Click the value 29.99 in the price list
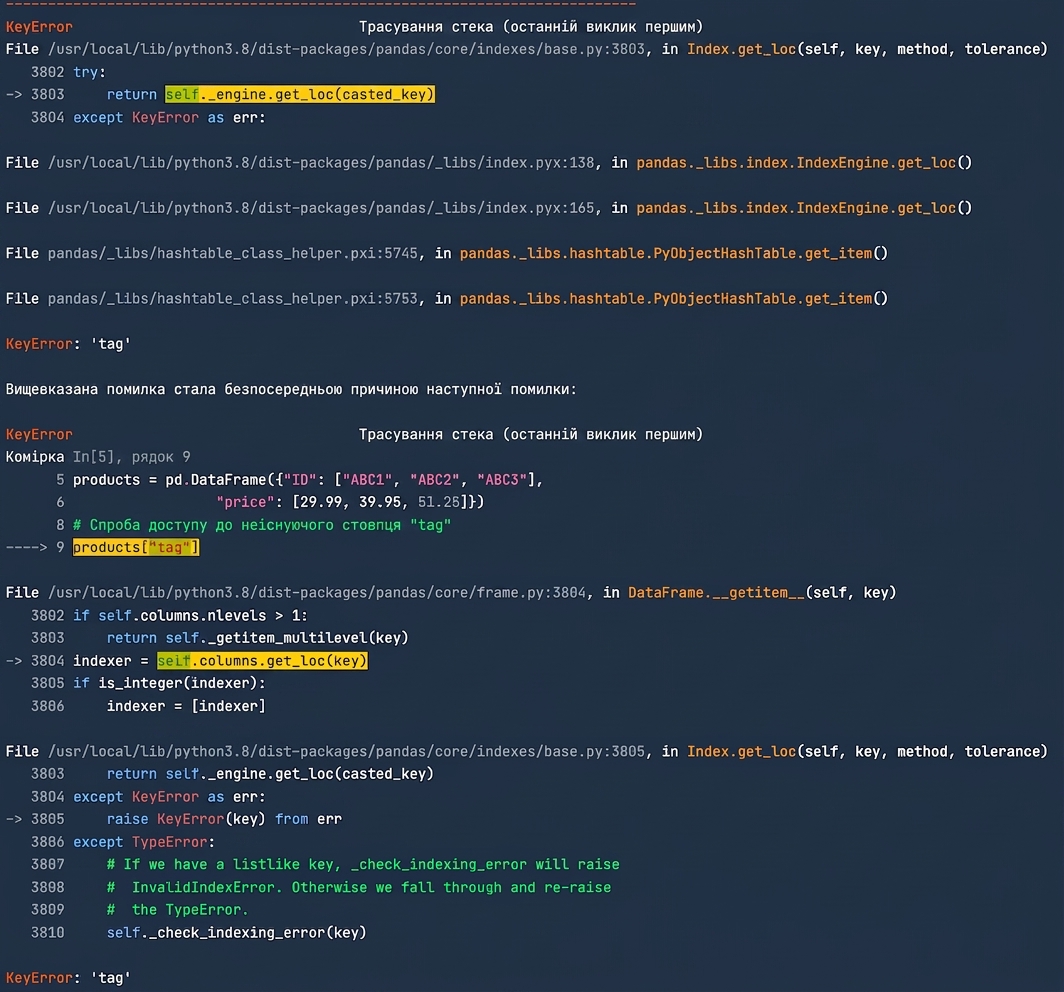Screen dimensions: 1064x992 pyautogui.click(x=321, y=502)
